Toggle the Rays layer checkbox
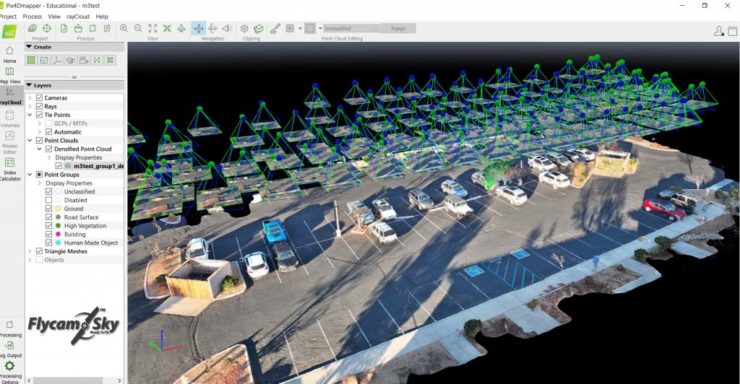This screenshot has width=740, height=384. point(39,106)
